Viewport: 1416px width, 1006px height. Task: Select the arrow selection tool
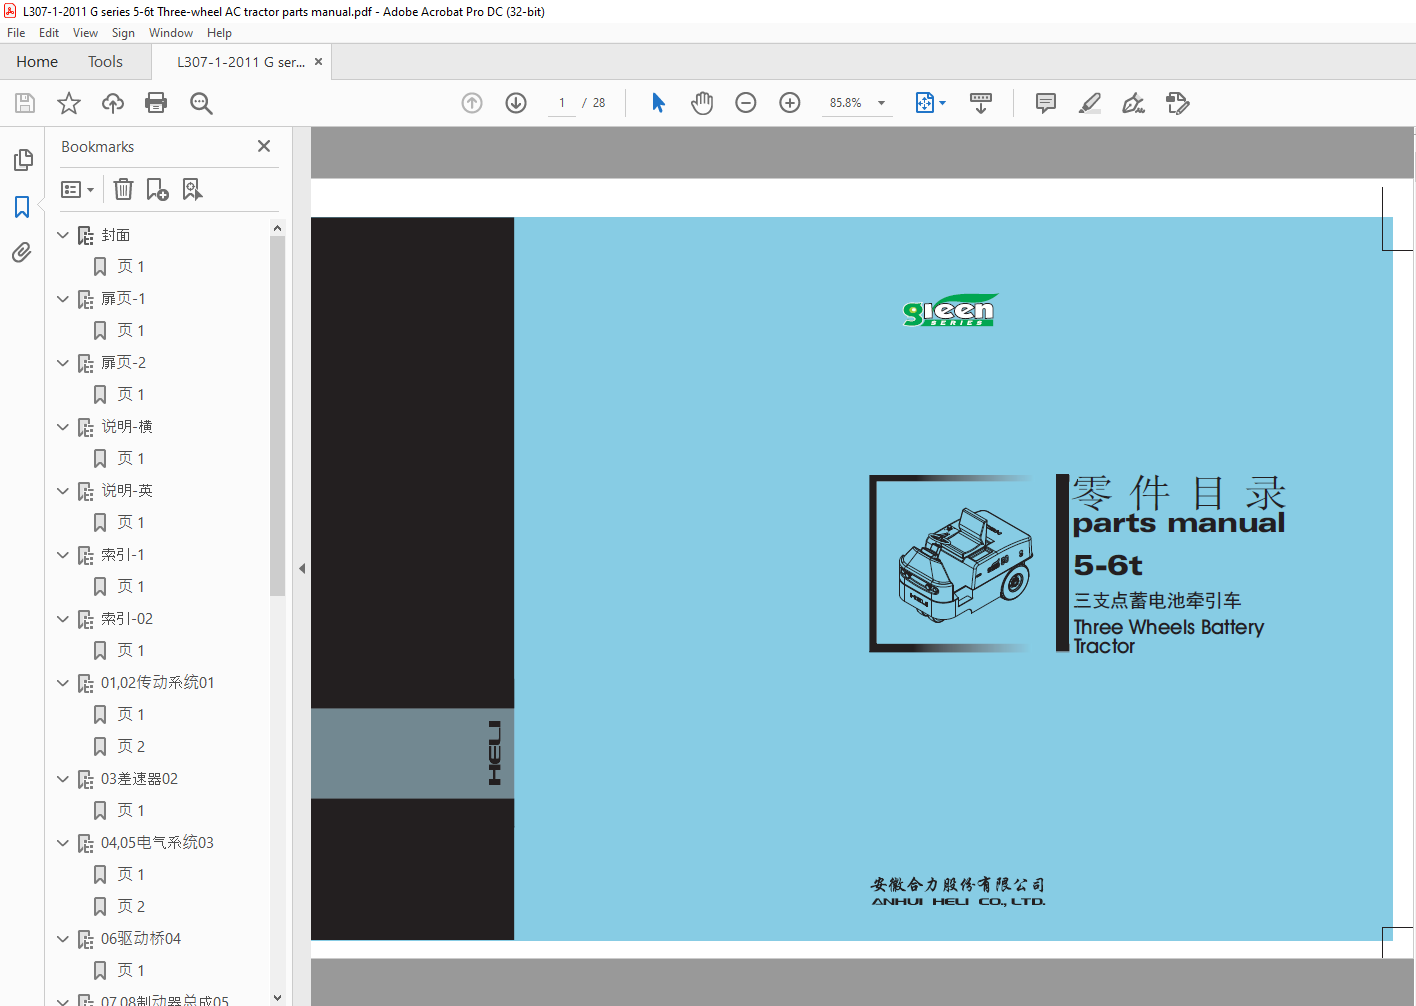coord(658,103)
